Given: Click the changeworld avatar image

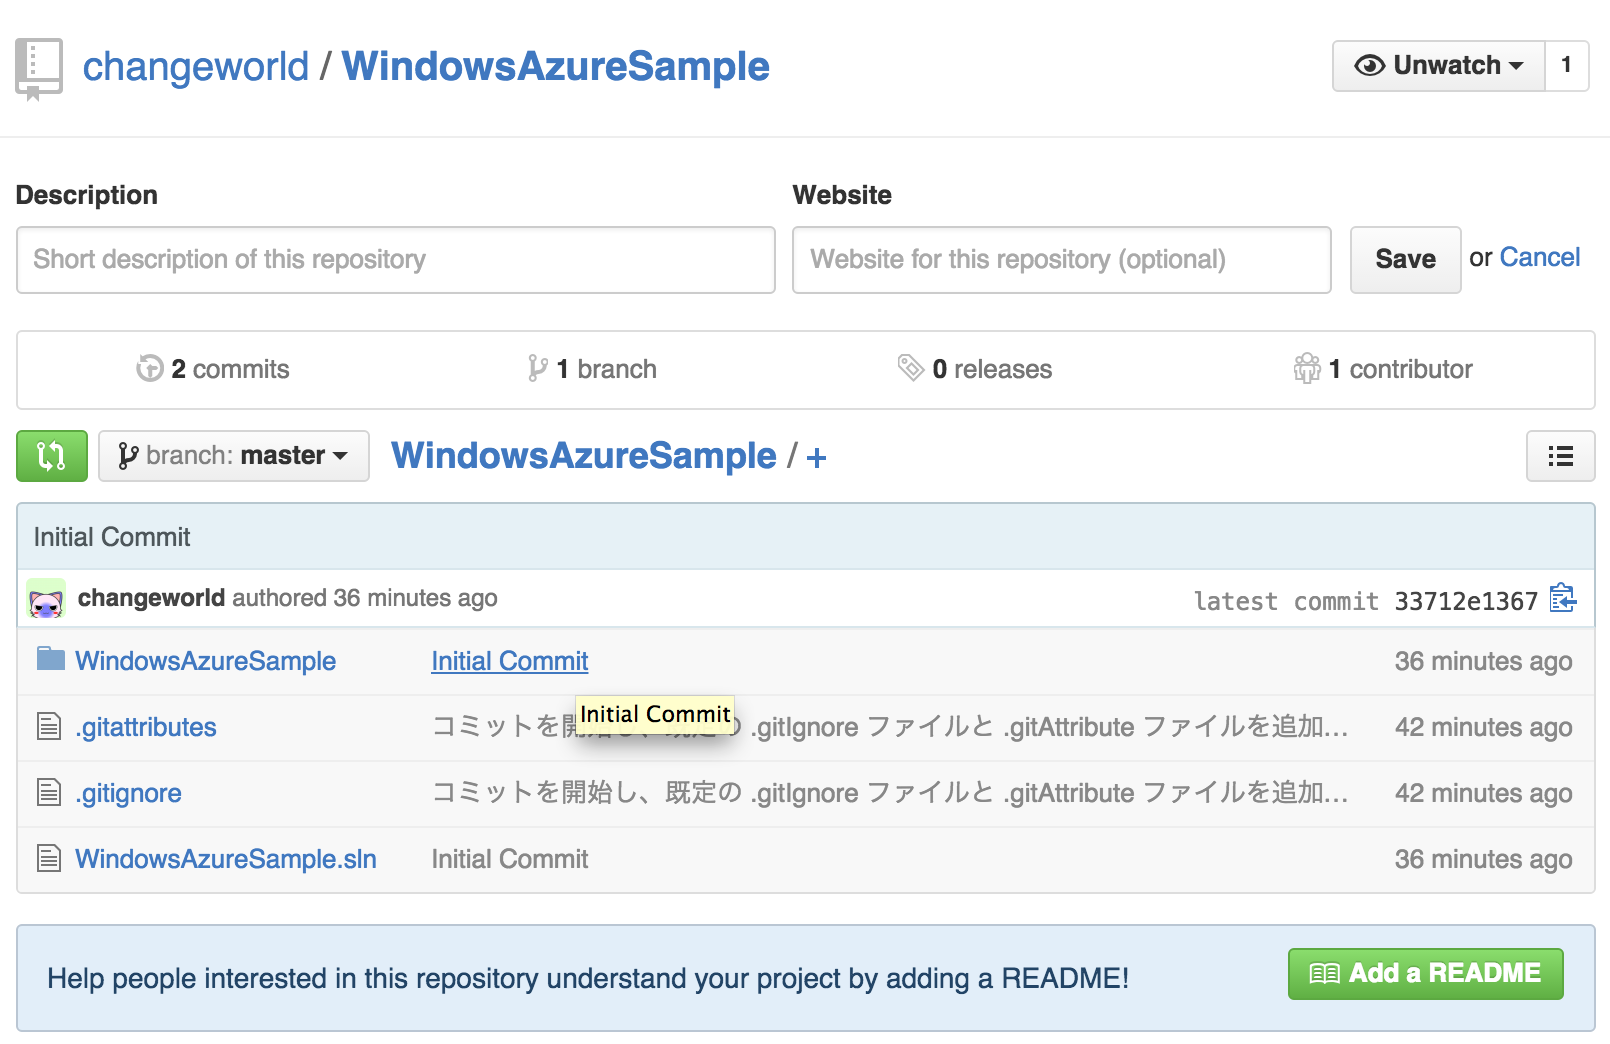Looking at the screenshot, I should [46, 599].
